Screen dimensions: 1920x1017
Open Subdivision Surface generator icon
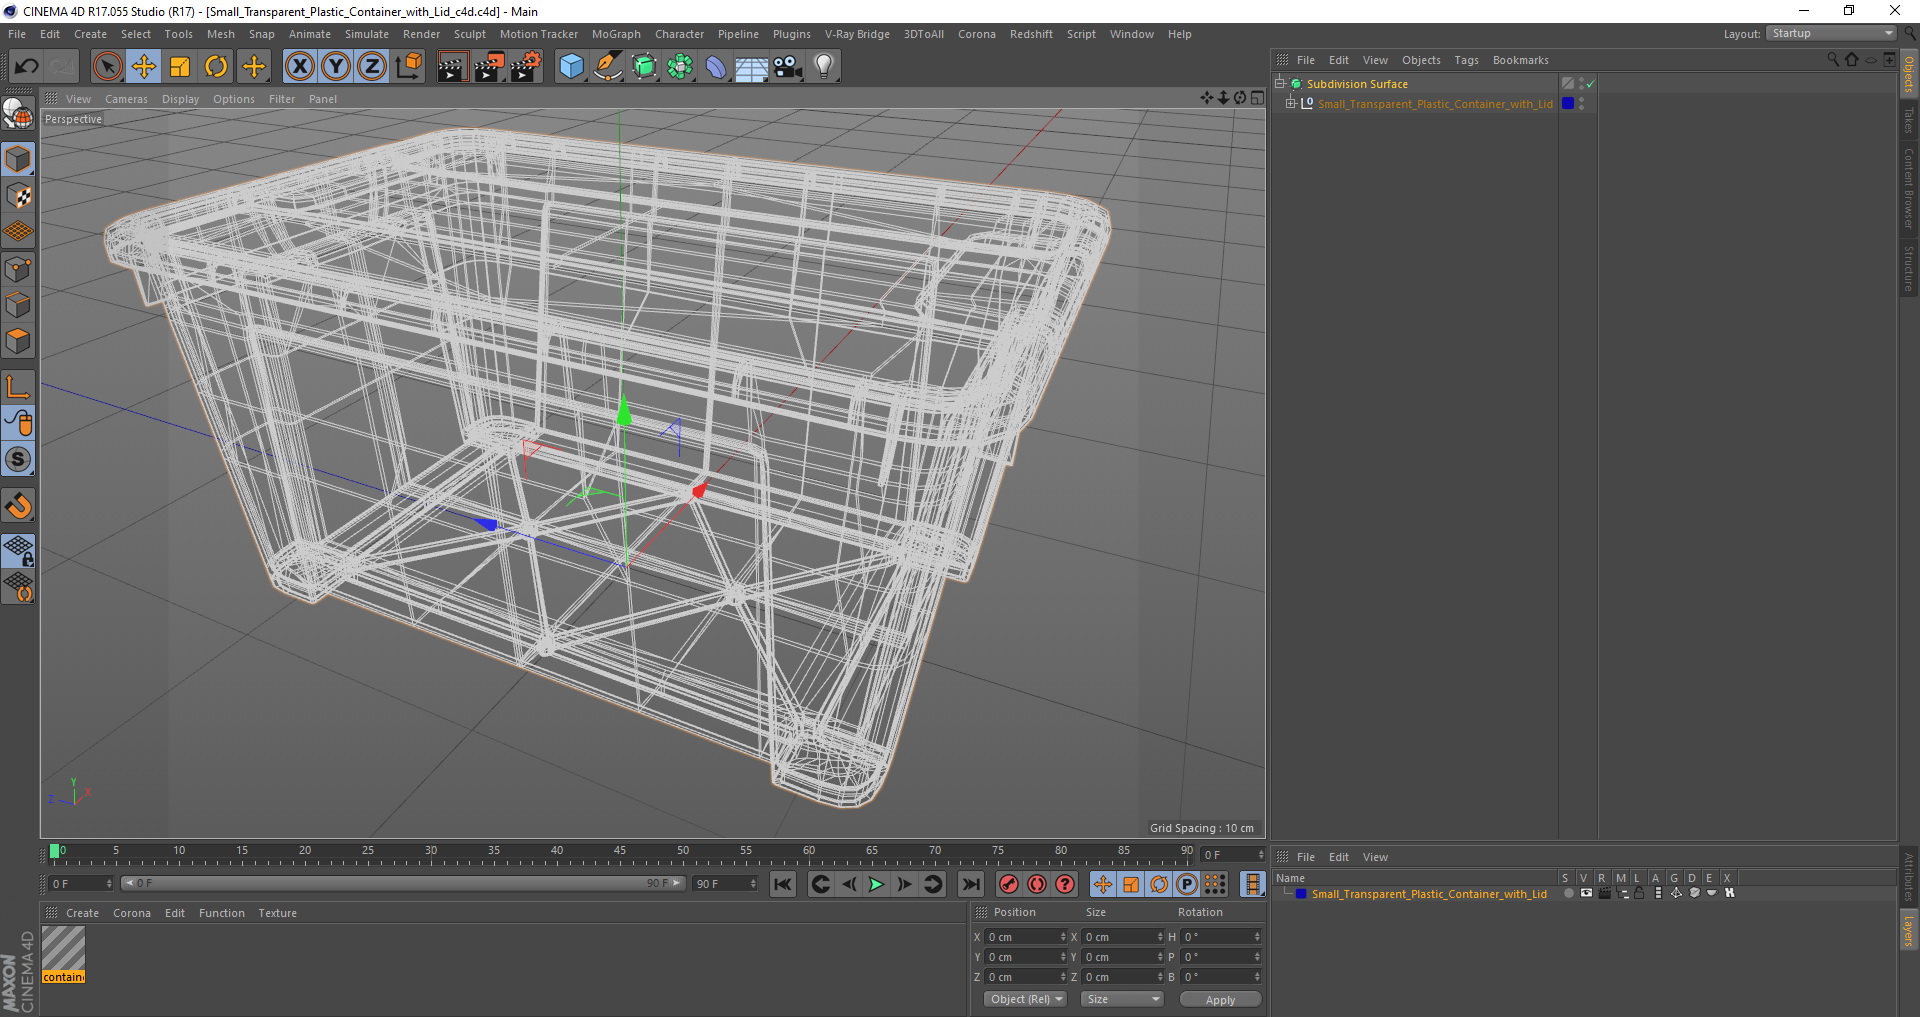pos(644,67)
